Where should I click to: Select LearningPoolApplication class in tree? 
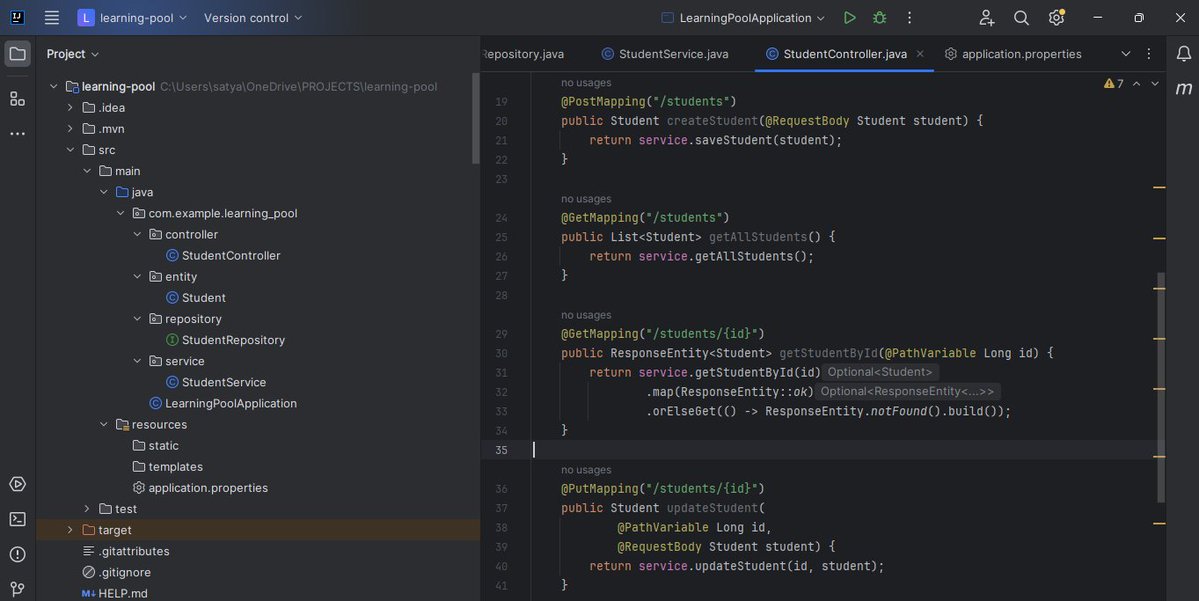(223, 403)
